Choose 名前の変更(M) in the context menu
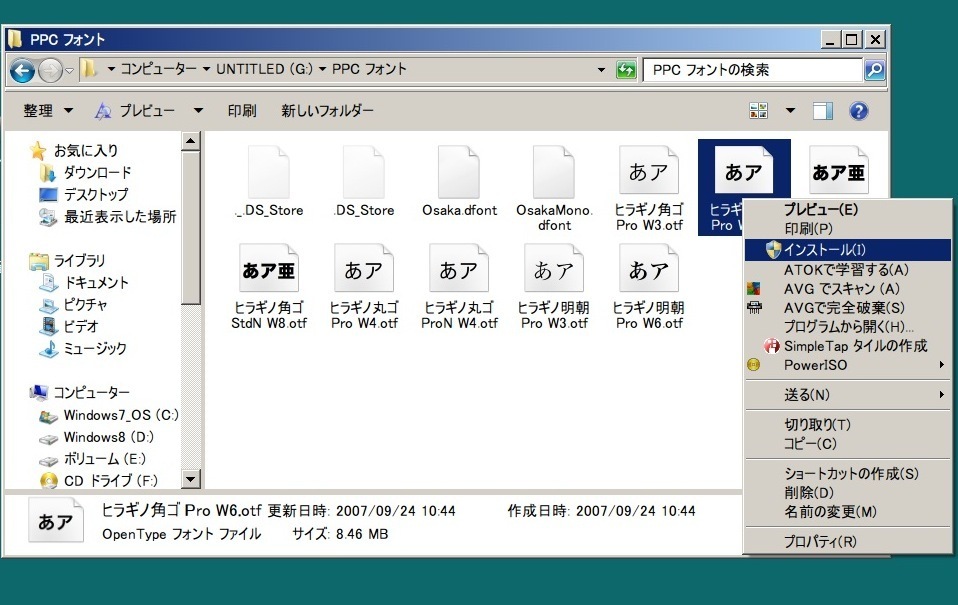The width and height of the screenshot is (958, 605). point(830,512)
